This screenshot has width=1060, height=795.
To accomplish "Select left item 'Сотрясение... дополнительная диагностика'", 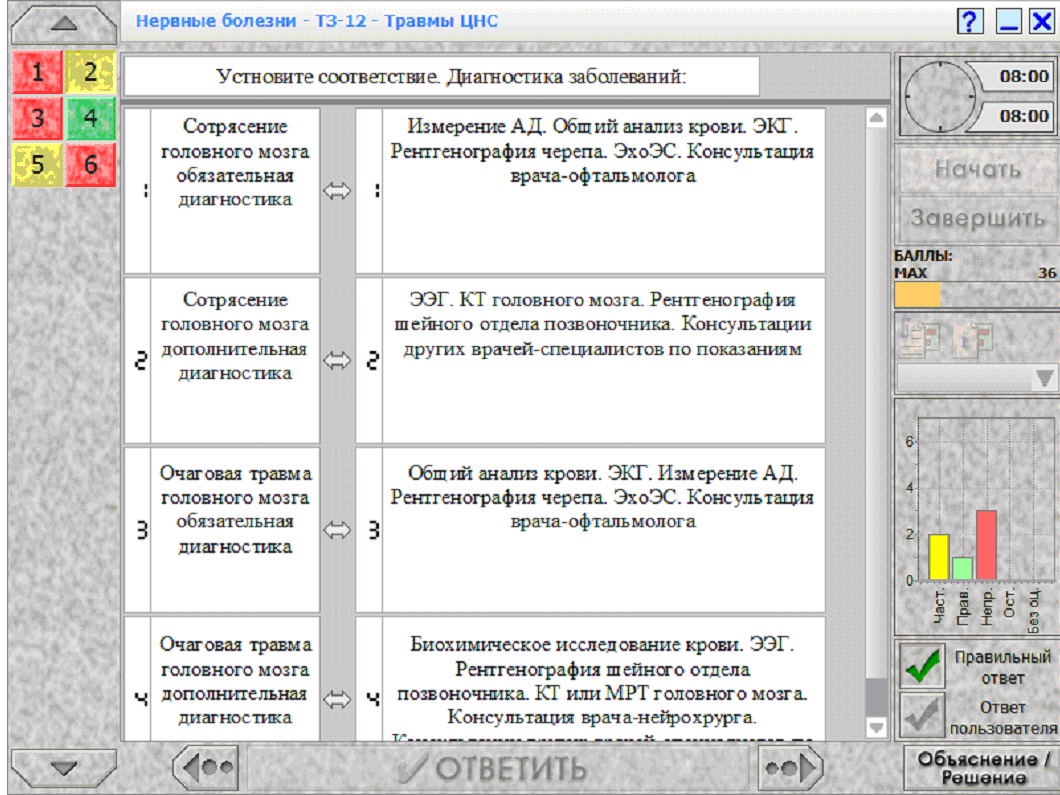I will coord(235,361).
